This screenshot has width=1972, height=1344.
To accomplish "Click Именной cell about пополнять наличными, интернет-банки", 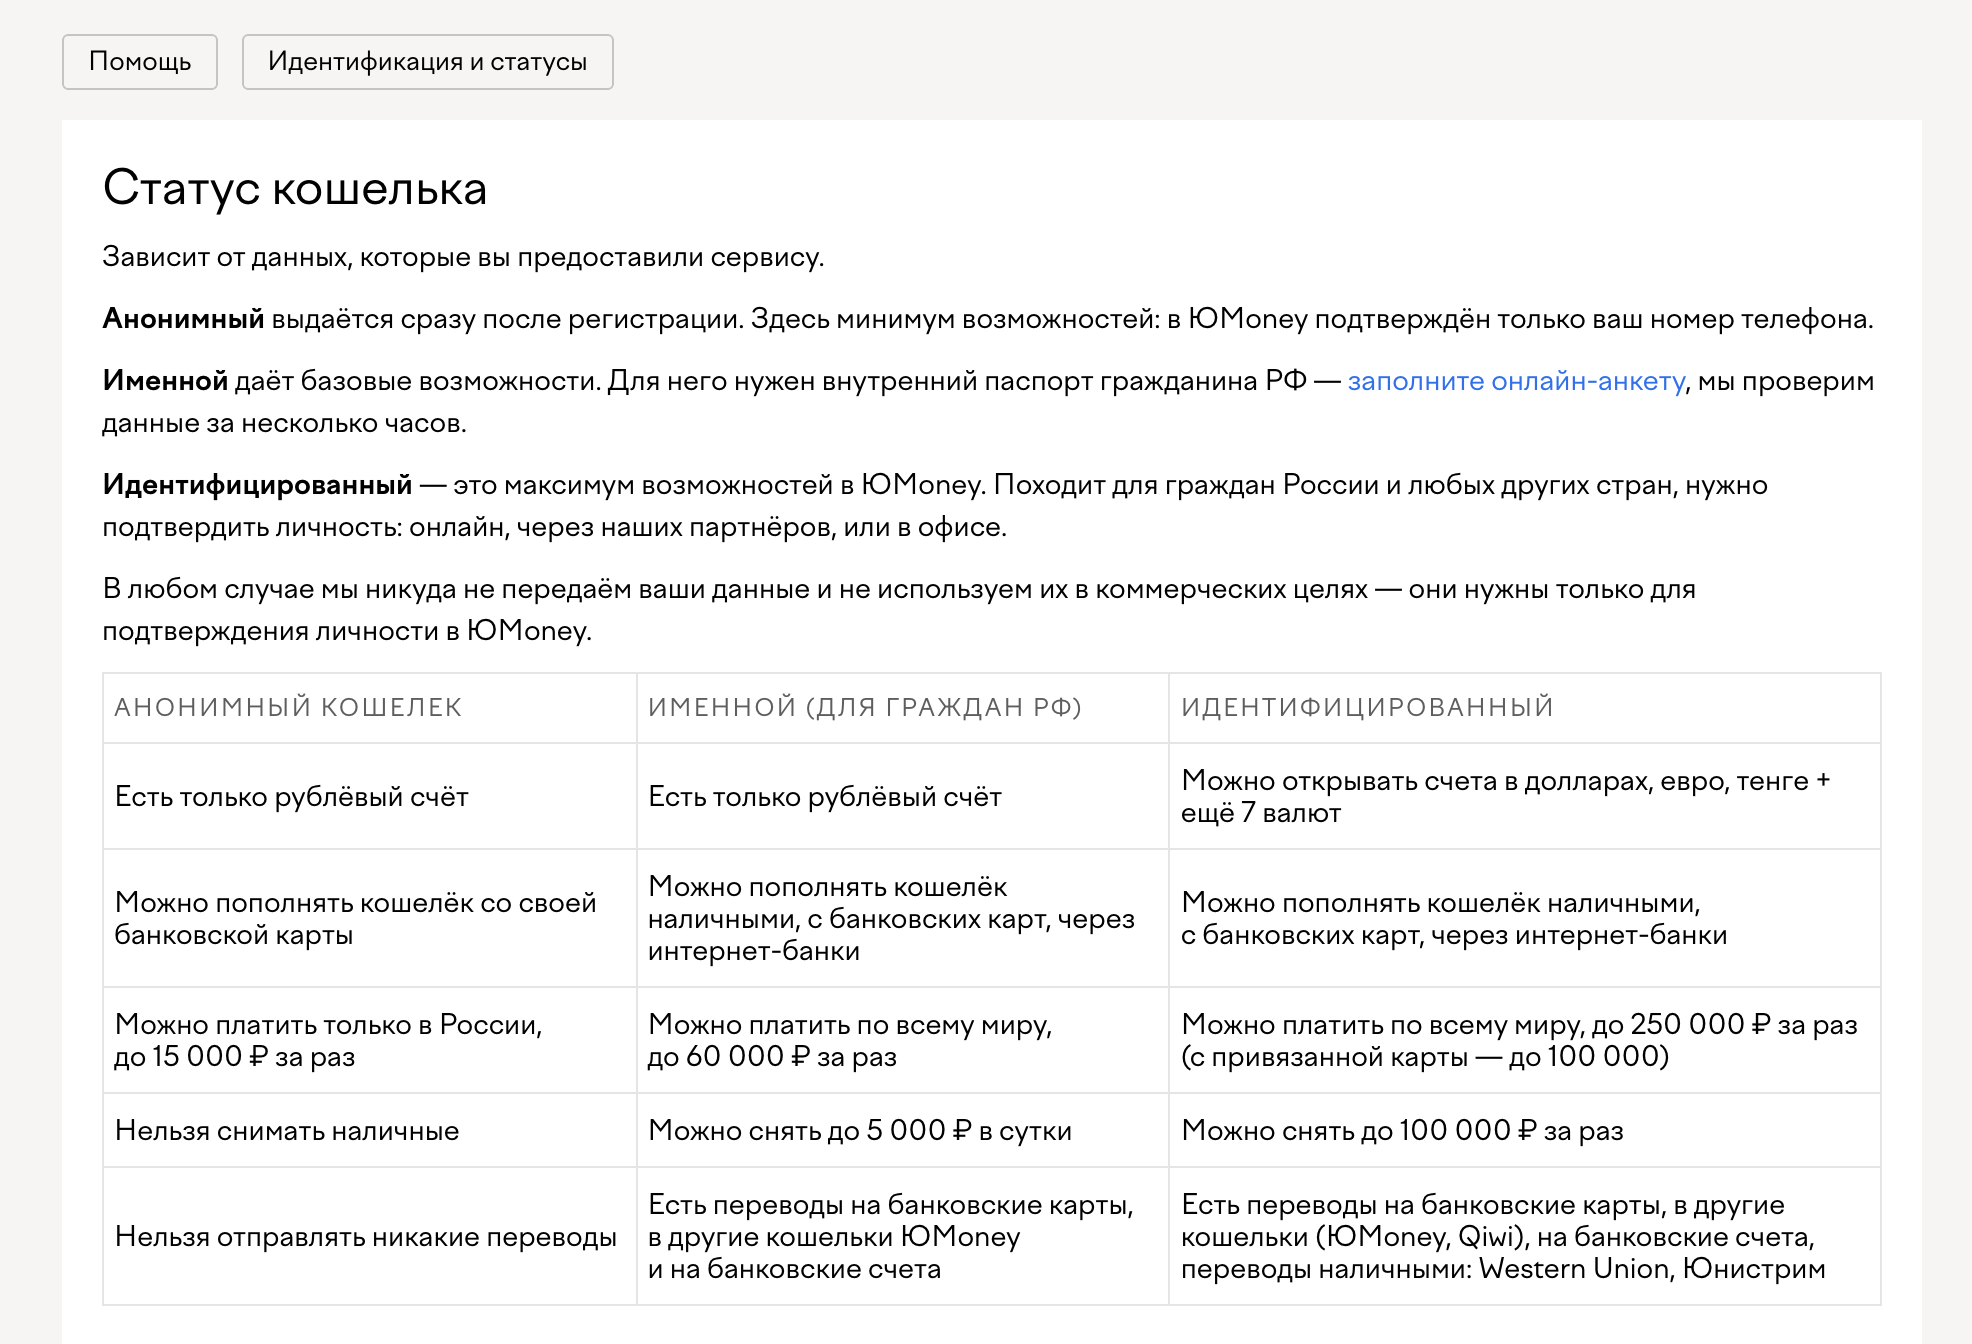I will (x=903, y=919).
